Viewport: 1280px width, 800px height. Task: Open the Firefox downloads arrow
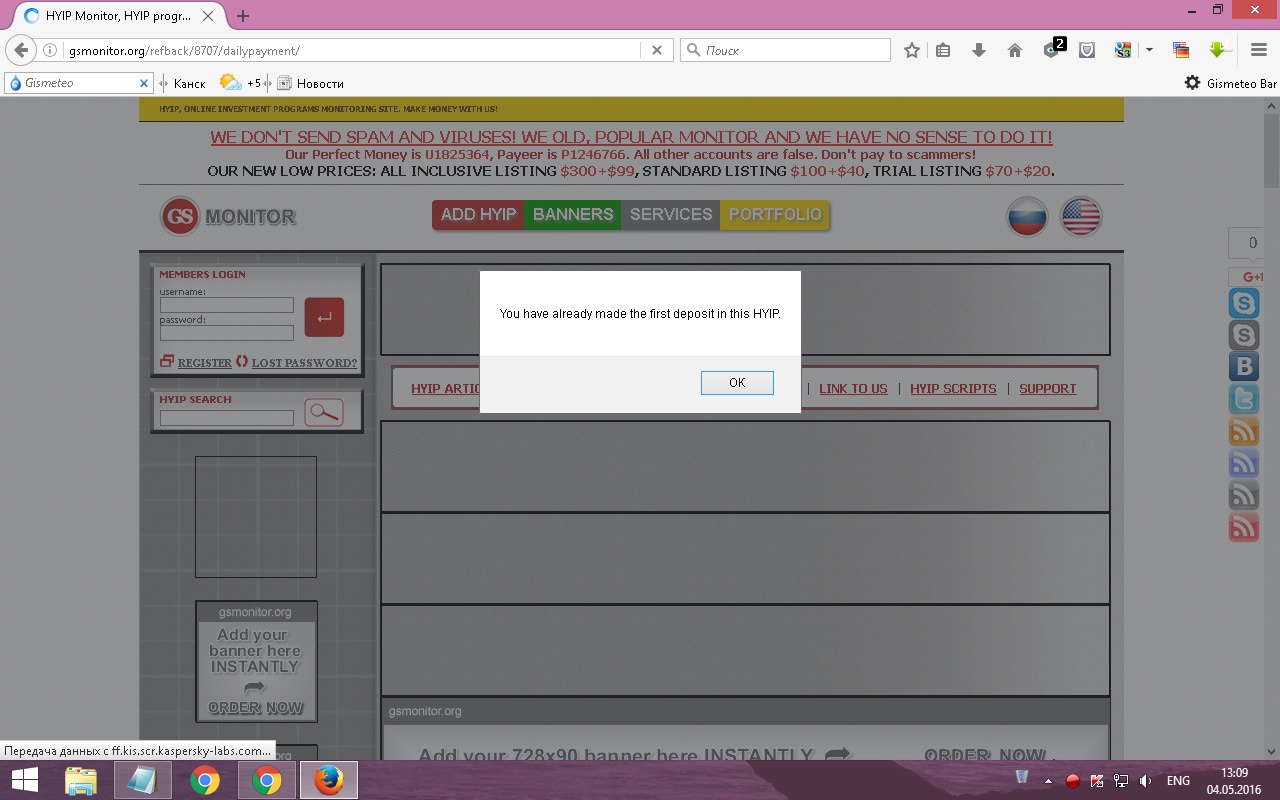point(979,50)
